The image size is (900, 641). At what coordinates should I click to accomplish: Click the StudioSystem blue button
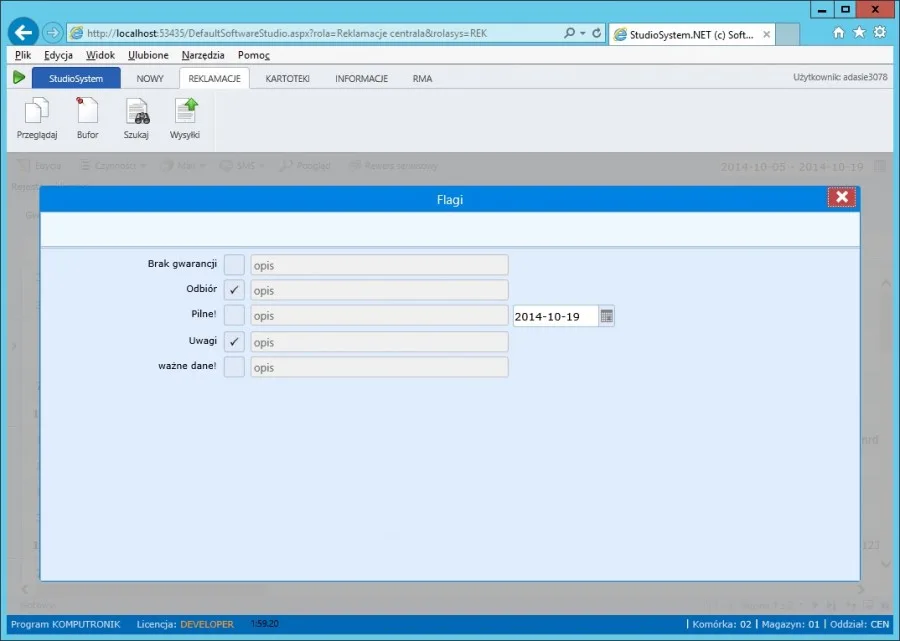(76, 78)
